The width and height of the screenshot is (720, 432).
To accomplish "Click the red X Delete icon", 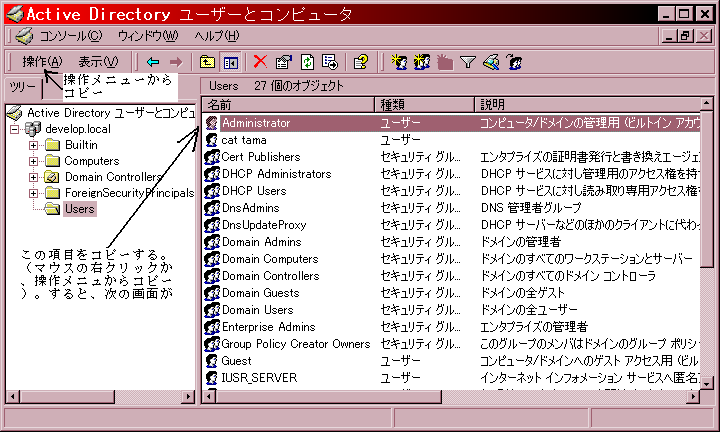I will pos(260,61).
